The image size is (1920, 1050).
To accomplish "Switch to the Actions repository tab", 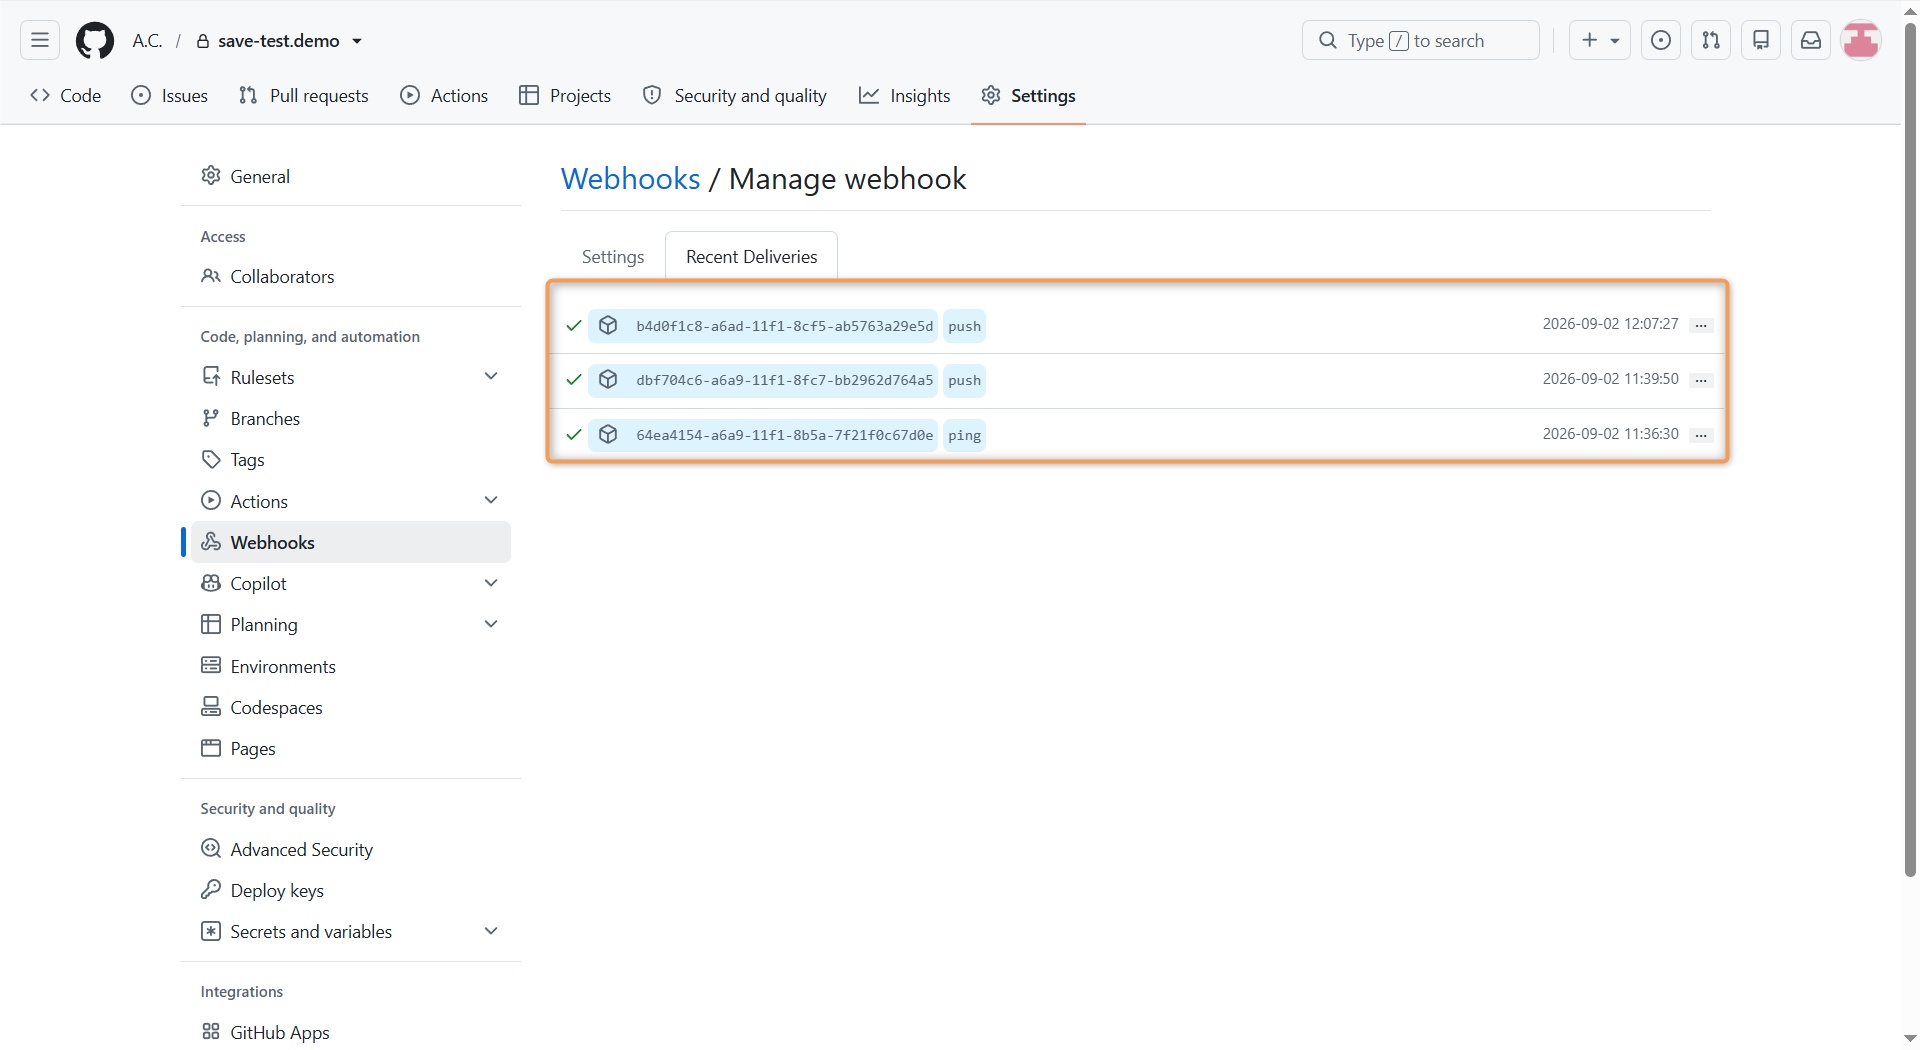I will click(x=445, y=96).
